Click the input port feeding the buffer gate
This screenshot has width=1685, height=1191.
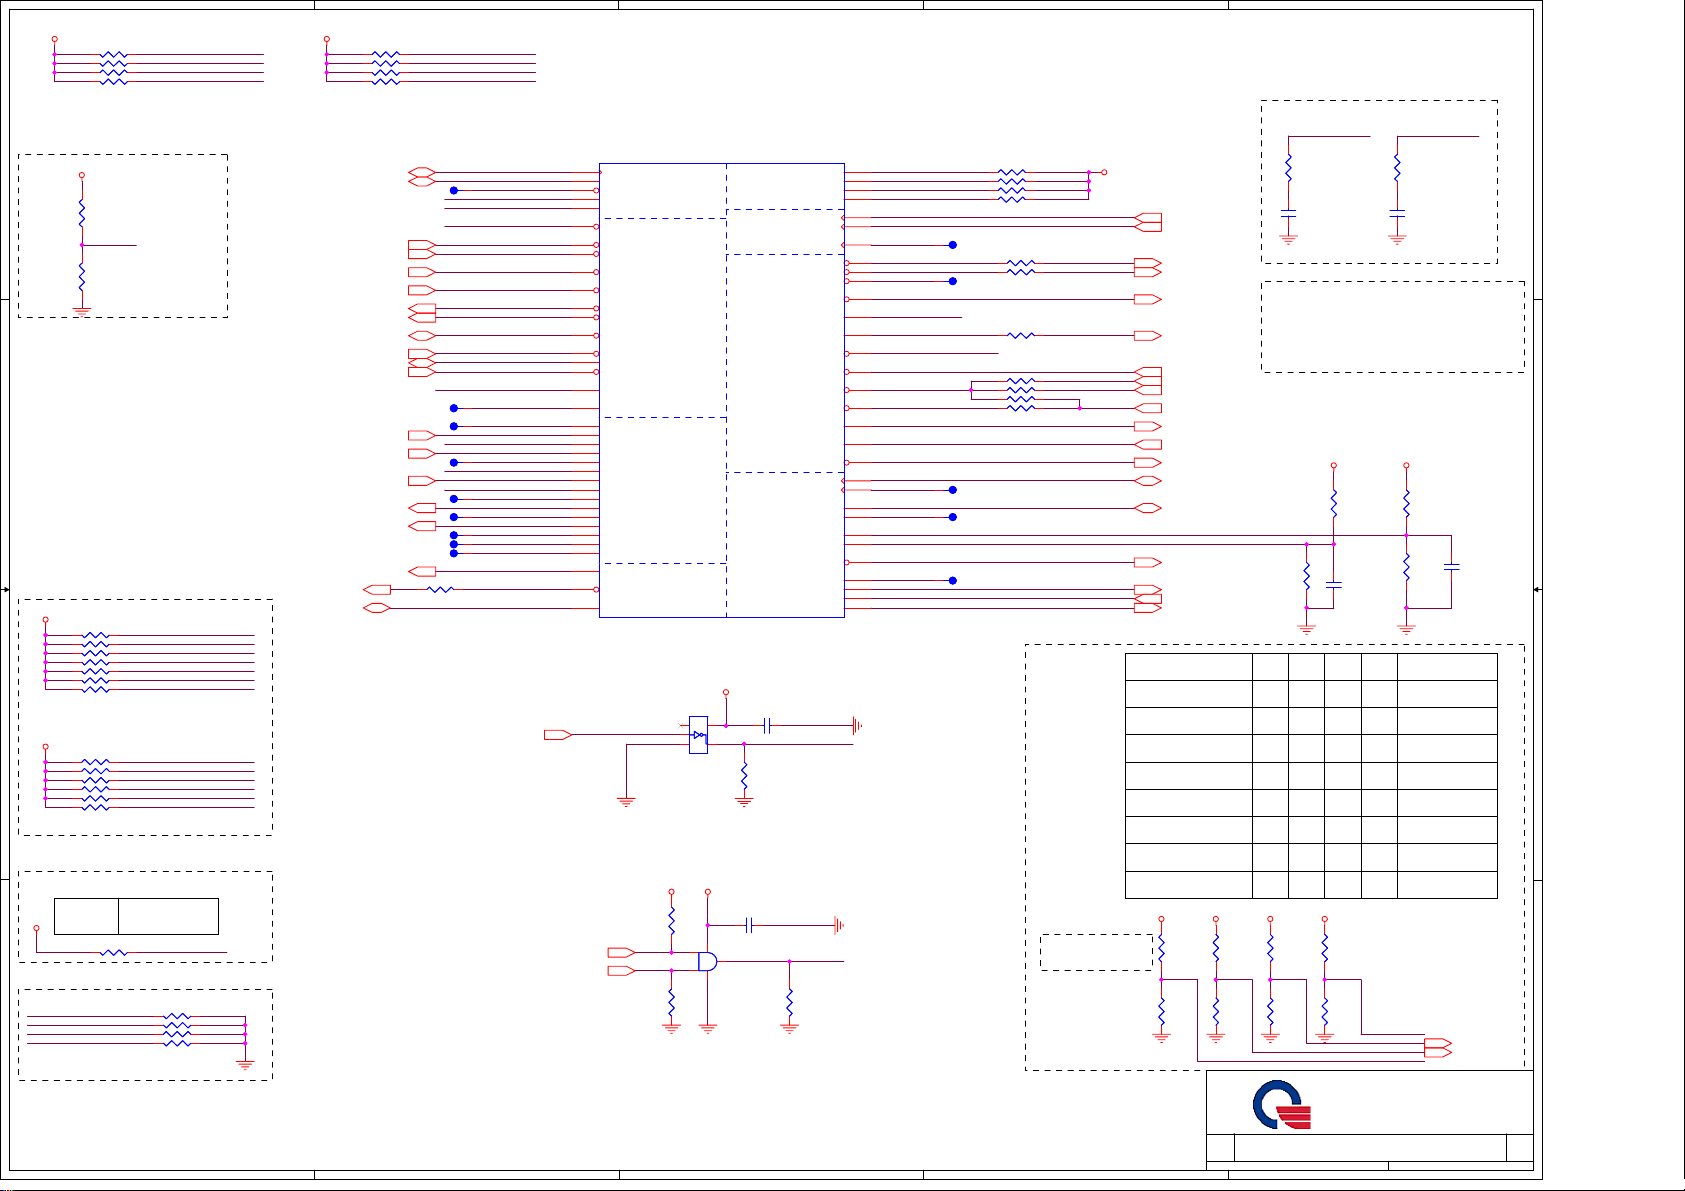[558, 735]
